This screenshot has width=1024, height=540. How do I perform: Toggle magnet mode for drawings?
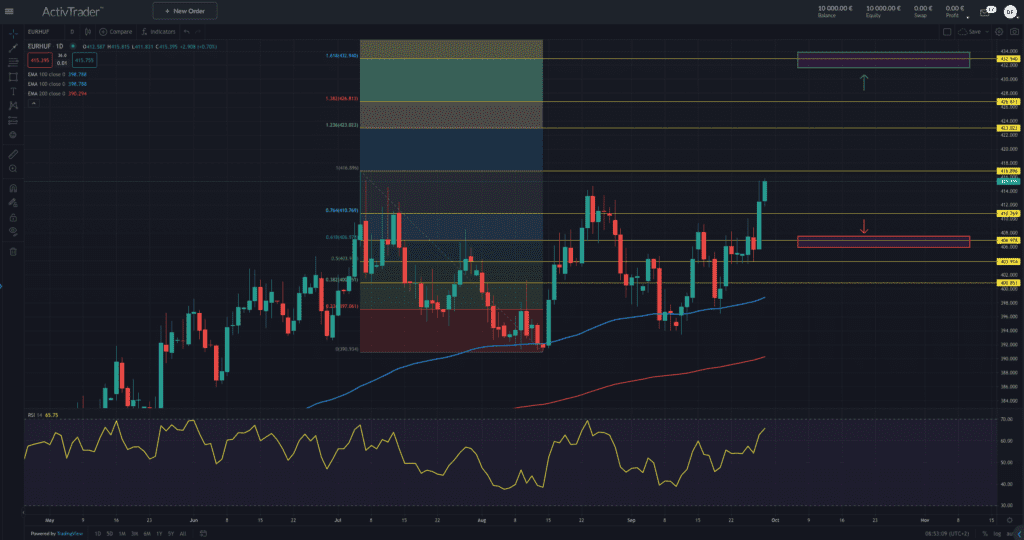[x=13, y=188]
